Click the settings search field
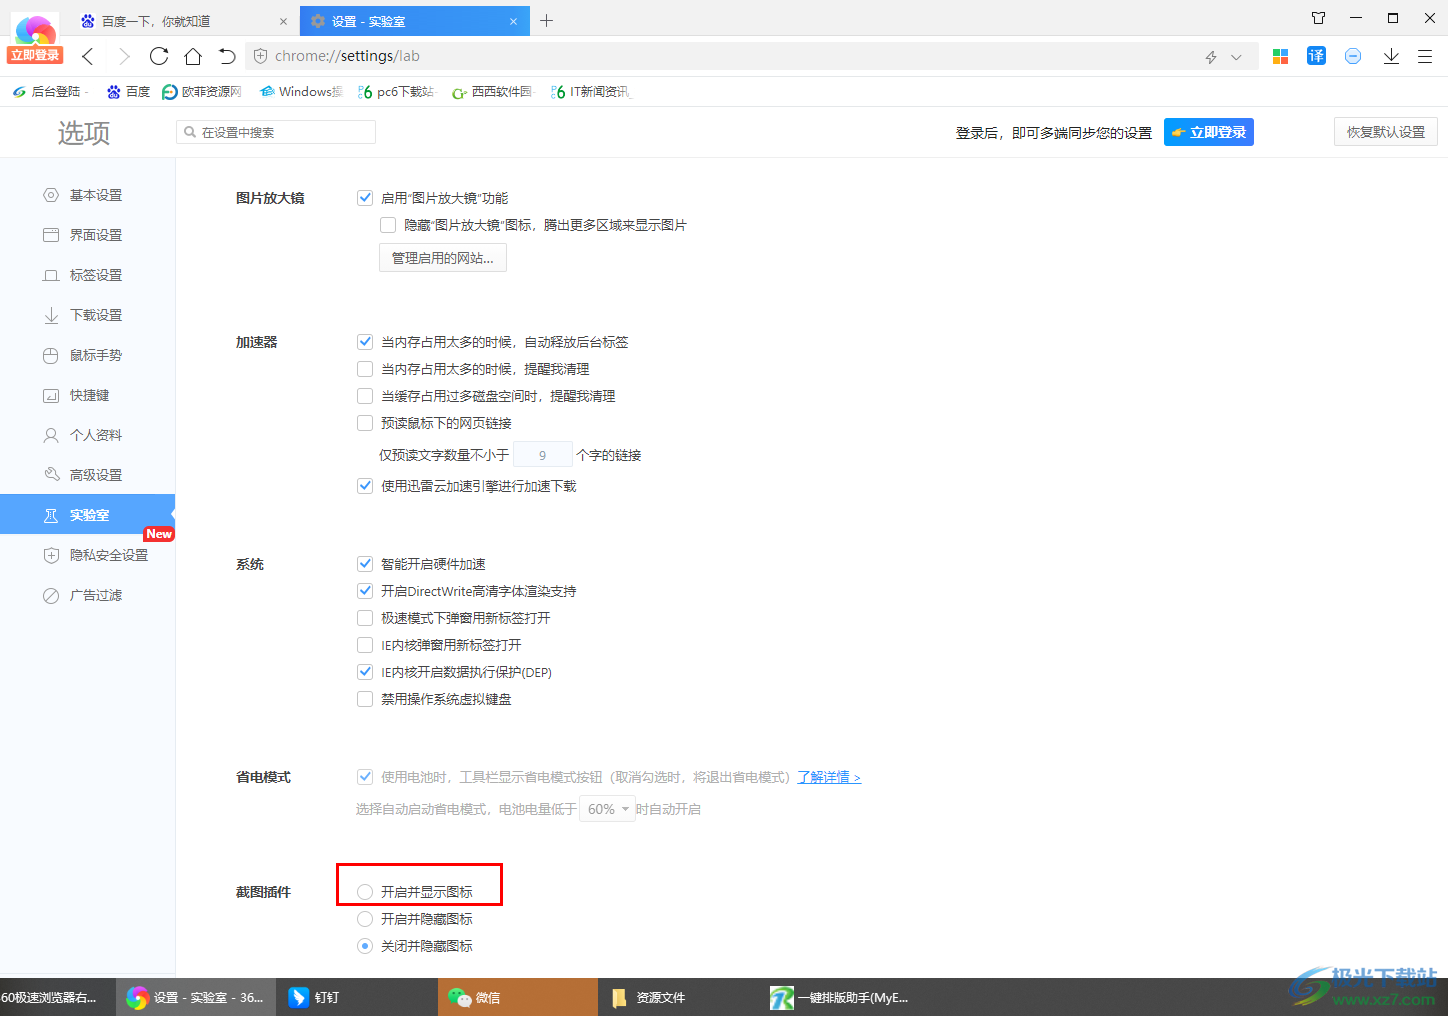The image size is (1448, 1016). (276, 132)
